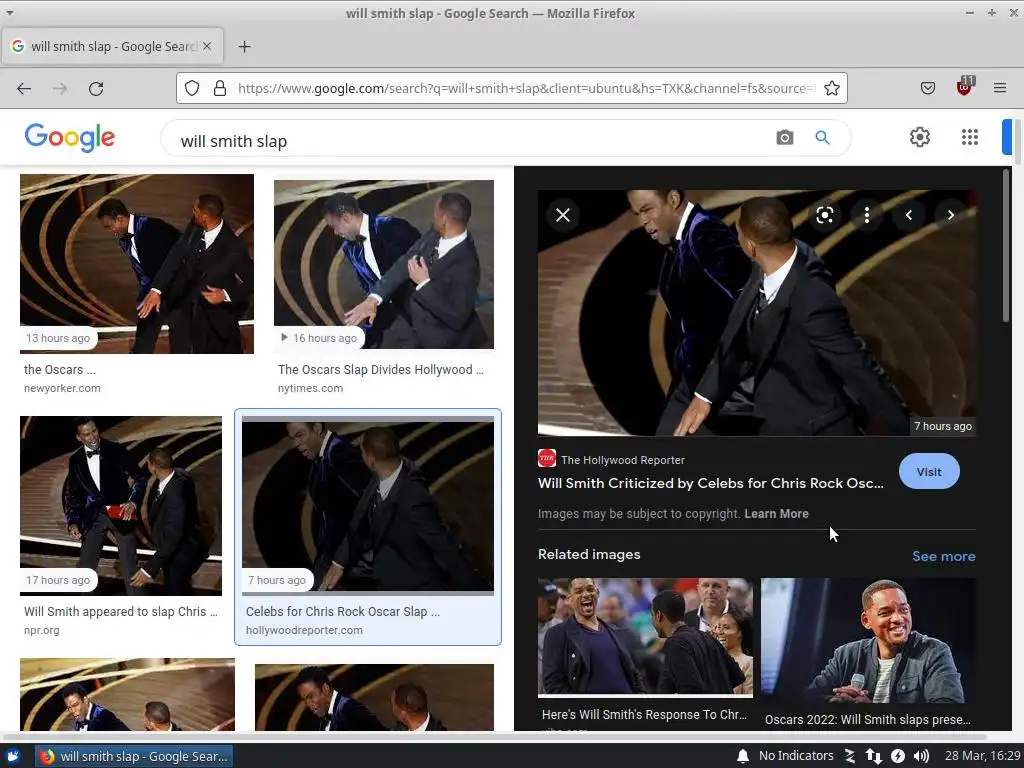Open the npr.org image thumbnail
The height and width of the screenshot is (768, 1024).
[121, 505]
